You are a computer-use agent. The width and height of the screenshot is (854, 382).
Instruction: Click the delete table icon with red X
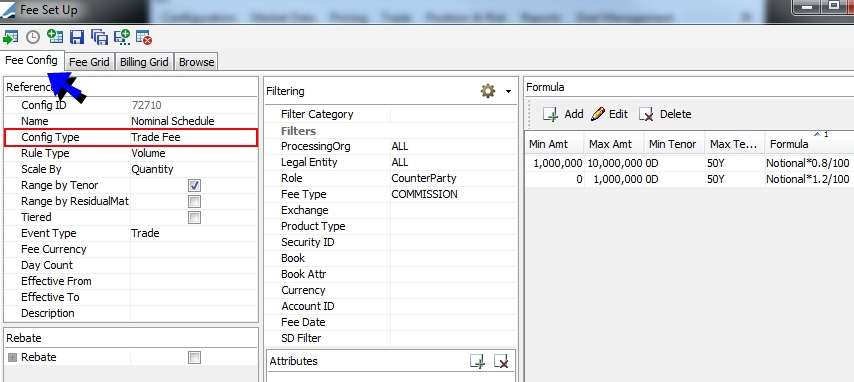144,37
